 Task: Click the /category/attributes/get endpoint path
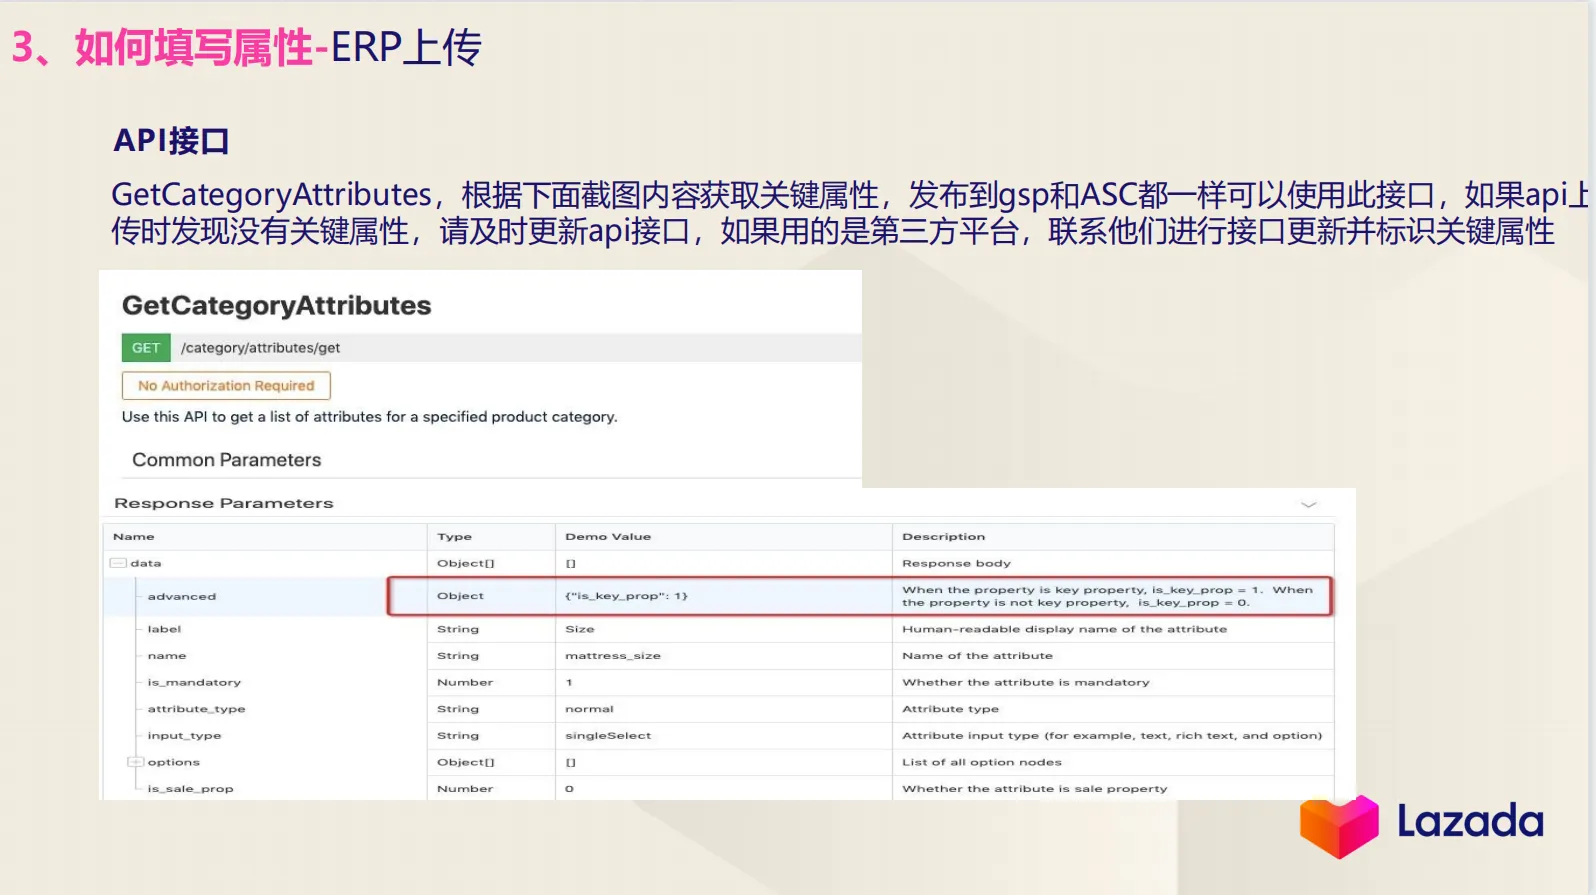point(260,348)
